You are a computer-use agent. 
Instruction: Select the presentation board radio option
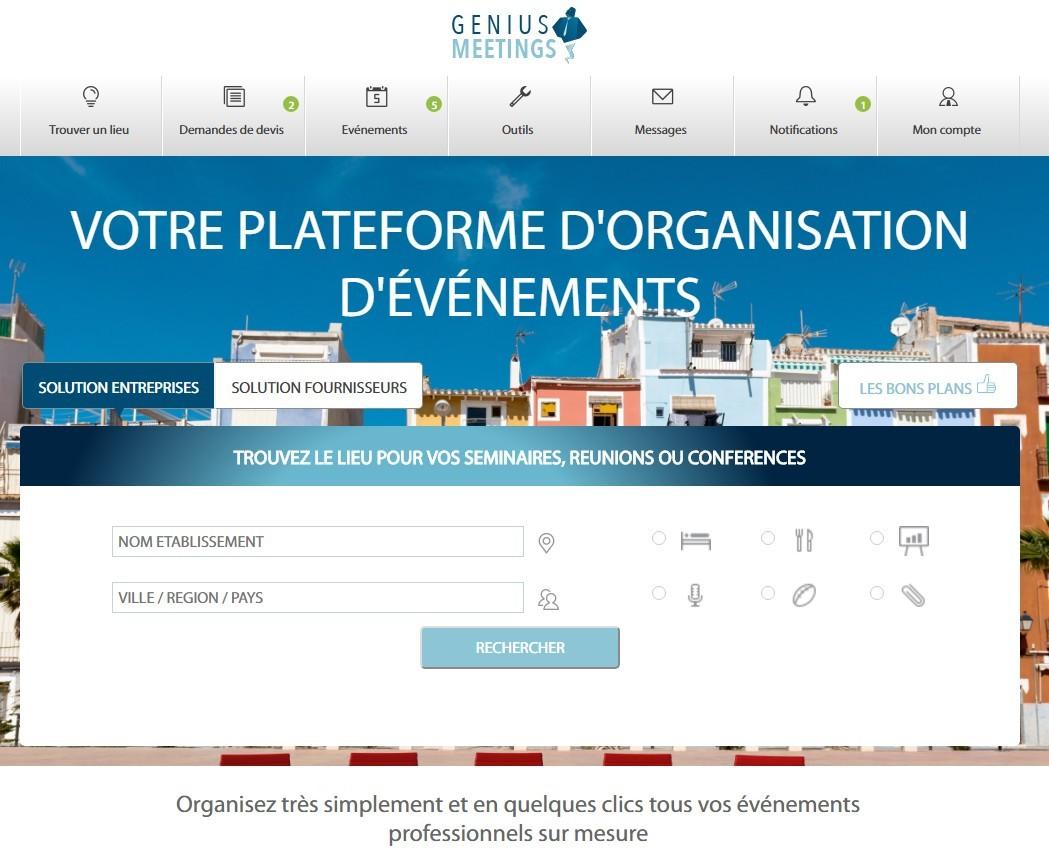[x=877, y=538]
